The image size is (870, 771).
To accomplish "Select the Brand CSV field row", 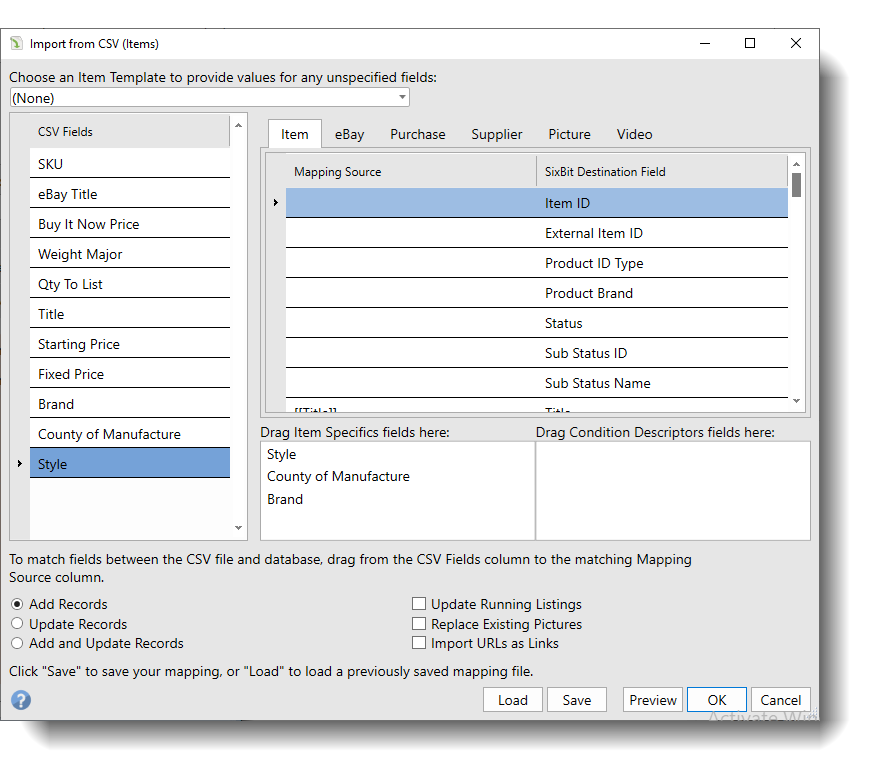I will coord(130,403).
